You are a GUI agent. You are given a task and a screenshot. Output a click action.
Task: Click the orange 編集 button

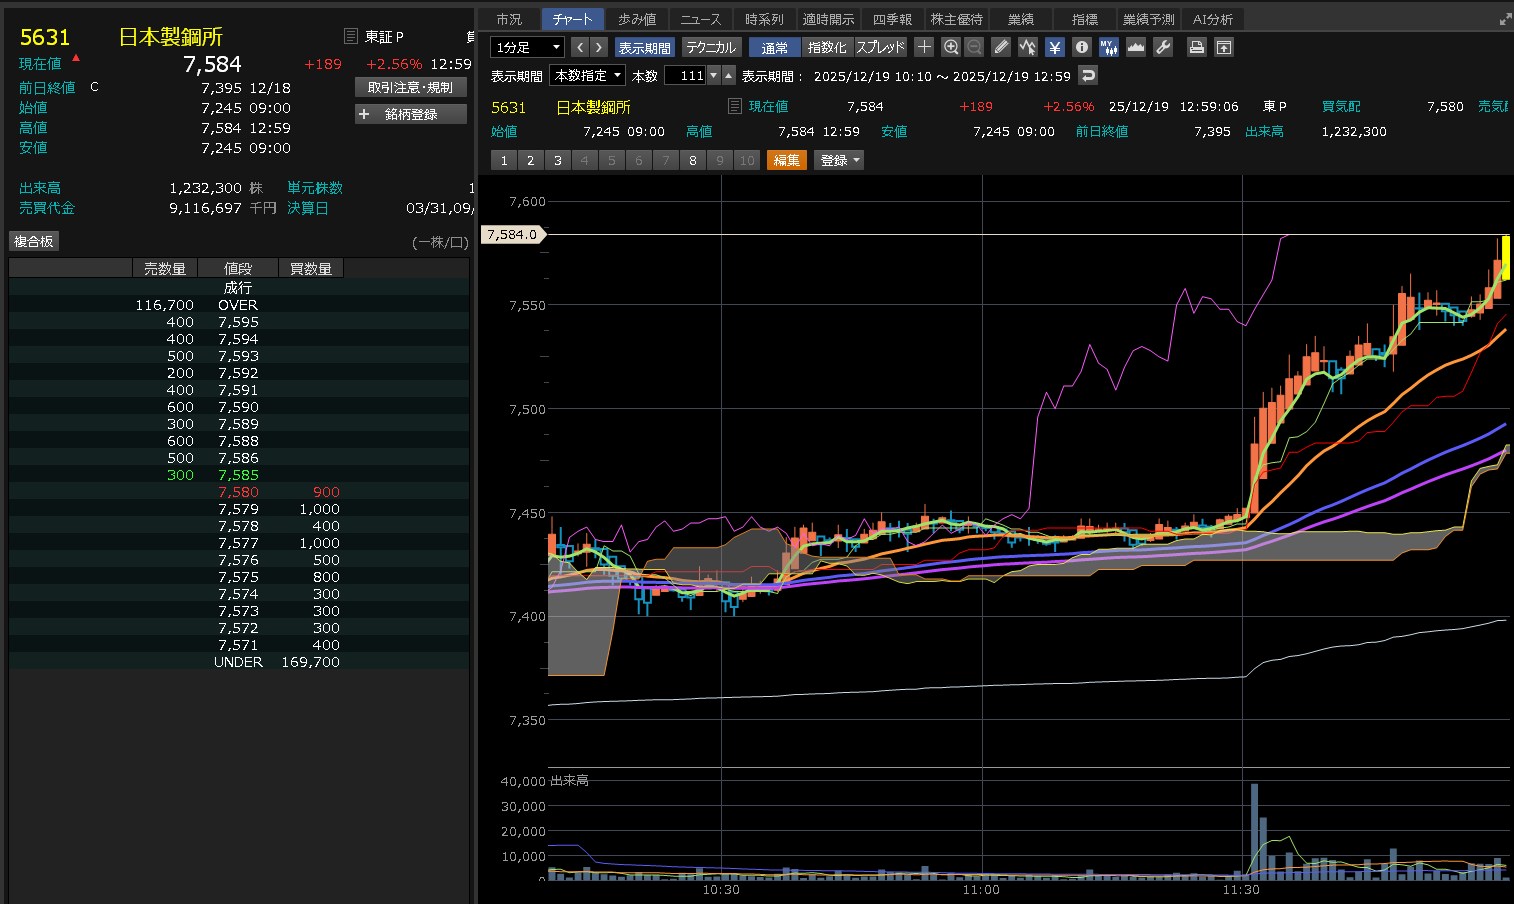[787, 160]
